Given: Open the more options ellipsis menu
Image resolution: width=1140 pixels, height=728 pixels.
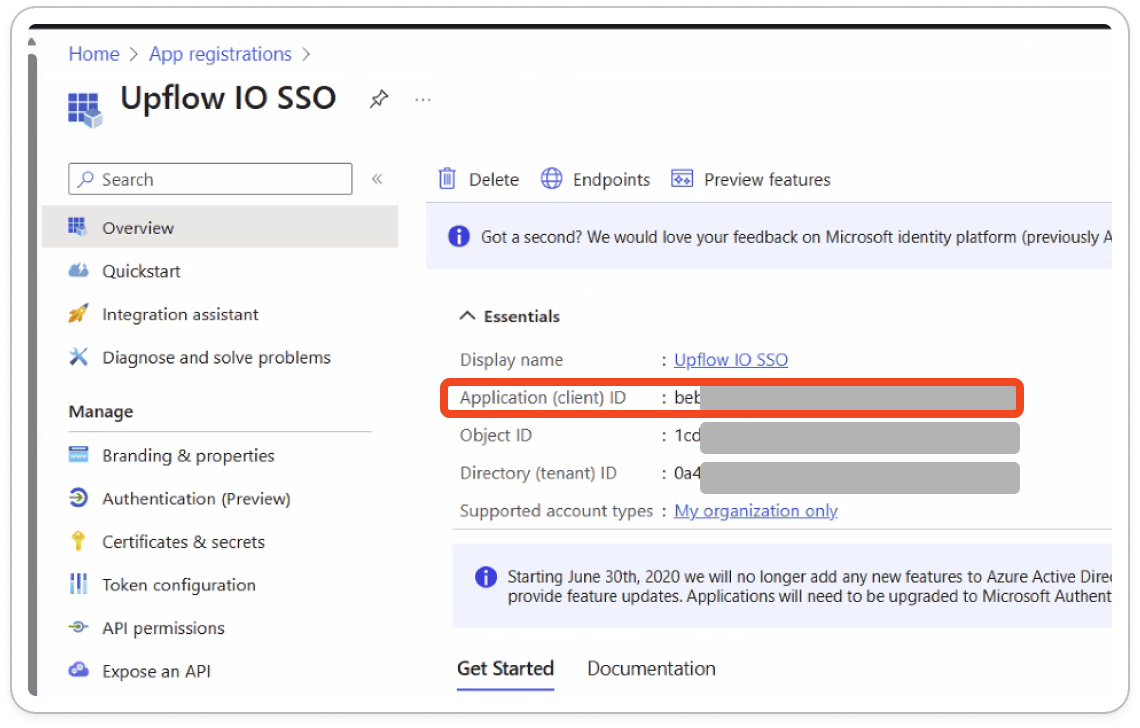Looking at the screenshot, I should [423, 100].
